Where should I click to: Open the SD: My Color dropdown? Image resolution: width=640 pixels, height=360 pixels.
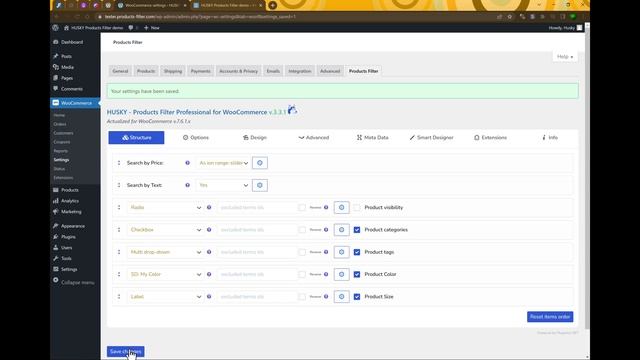pos(165,274)
